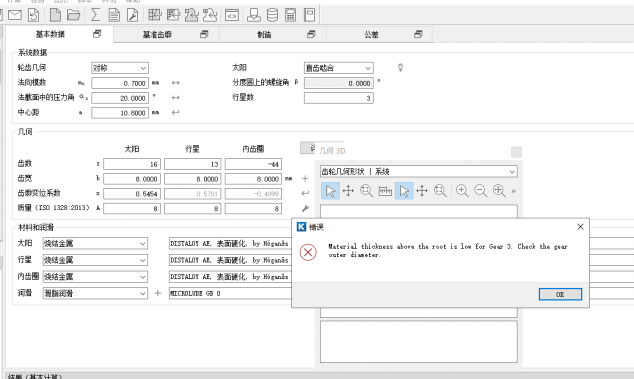
Task: Undock the 基准齿廓 tab with its window icon
Action: click(204, 34)
